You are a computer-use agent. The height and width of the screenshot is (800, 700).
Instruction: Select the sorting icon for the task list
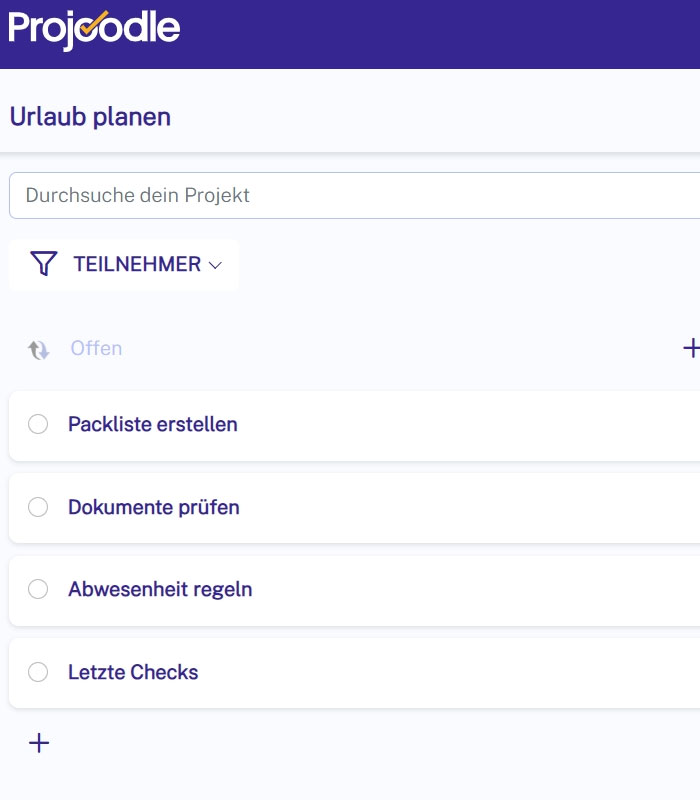pyautogui.click(x=36, y=348)
